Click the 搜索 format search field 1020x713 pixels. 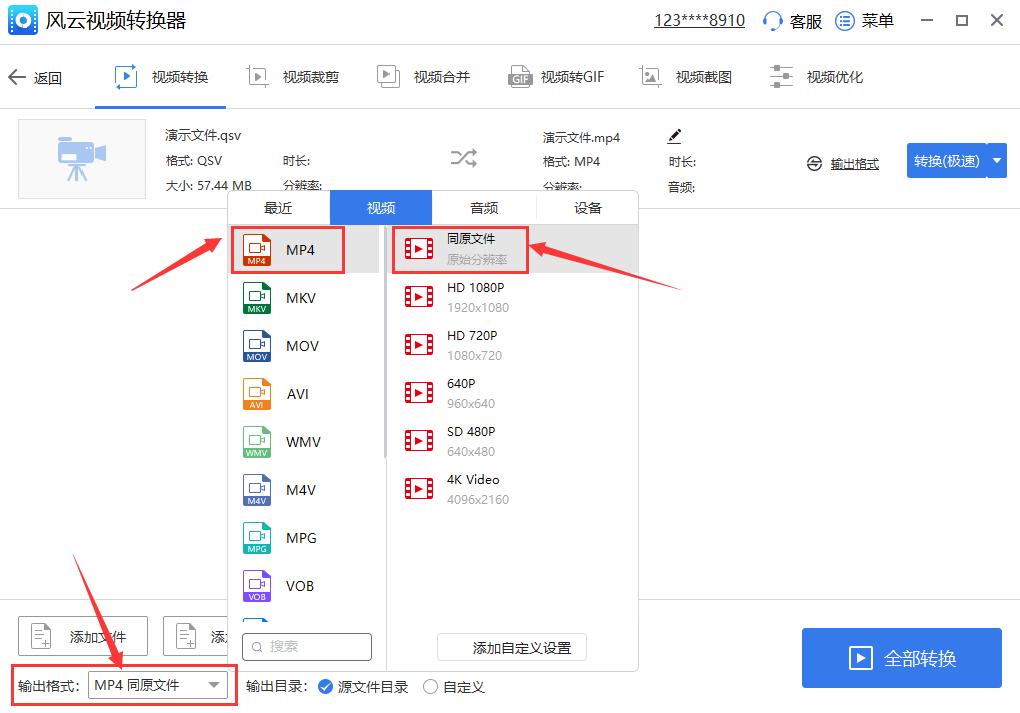[x=307, y=647]
